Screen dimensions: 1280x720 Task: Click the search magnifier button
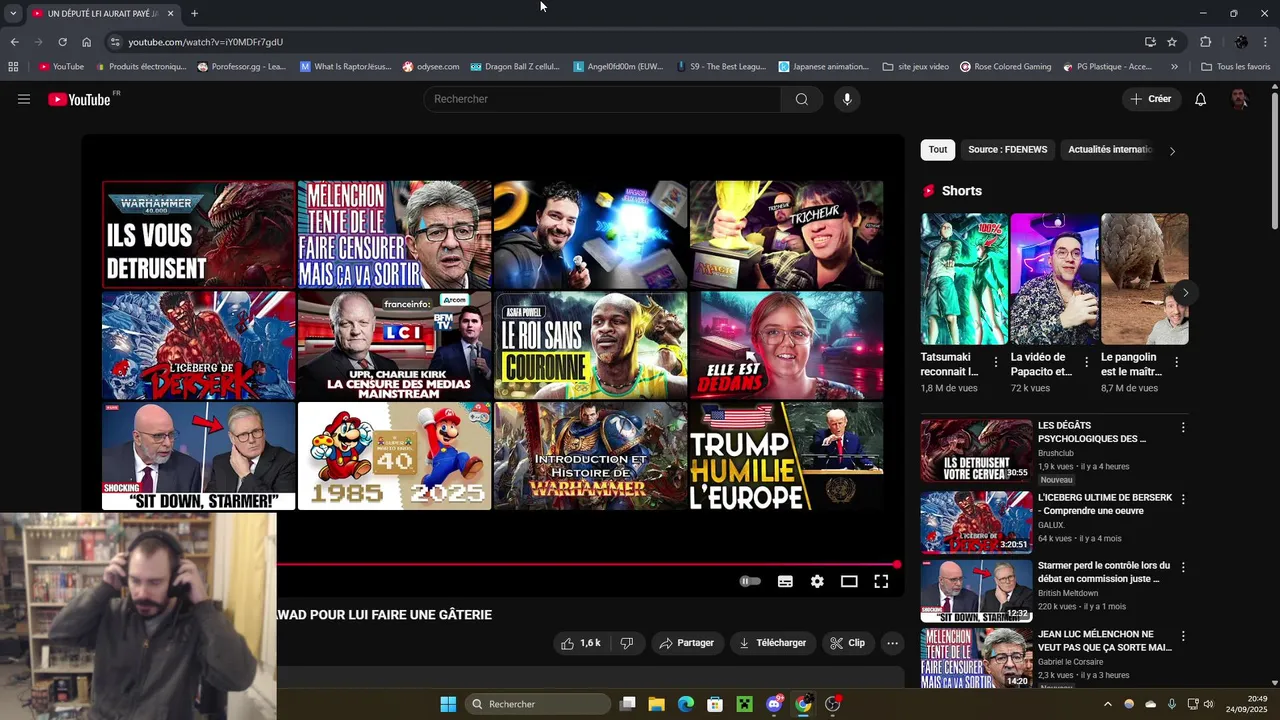(802, 99)
